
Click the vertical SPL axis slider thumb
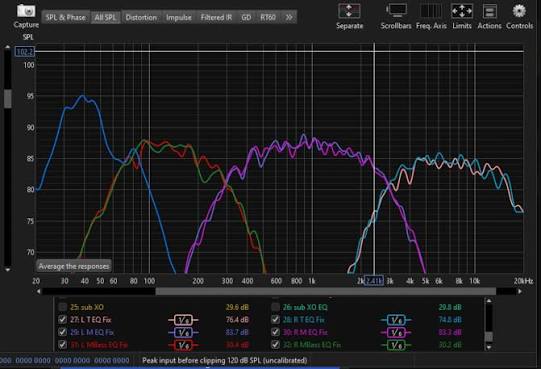8,99
